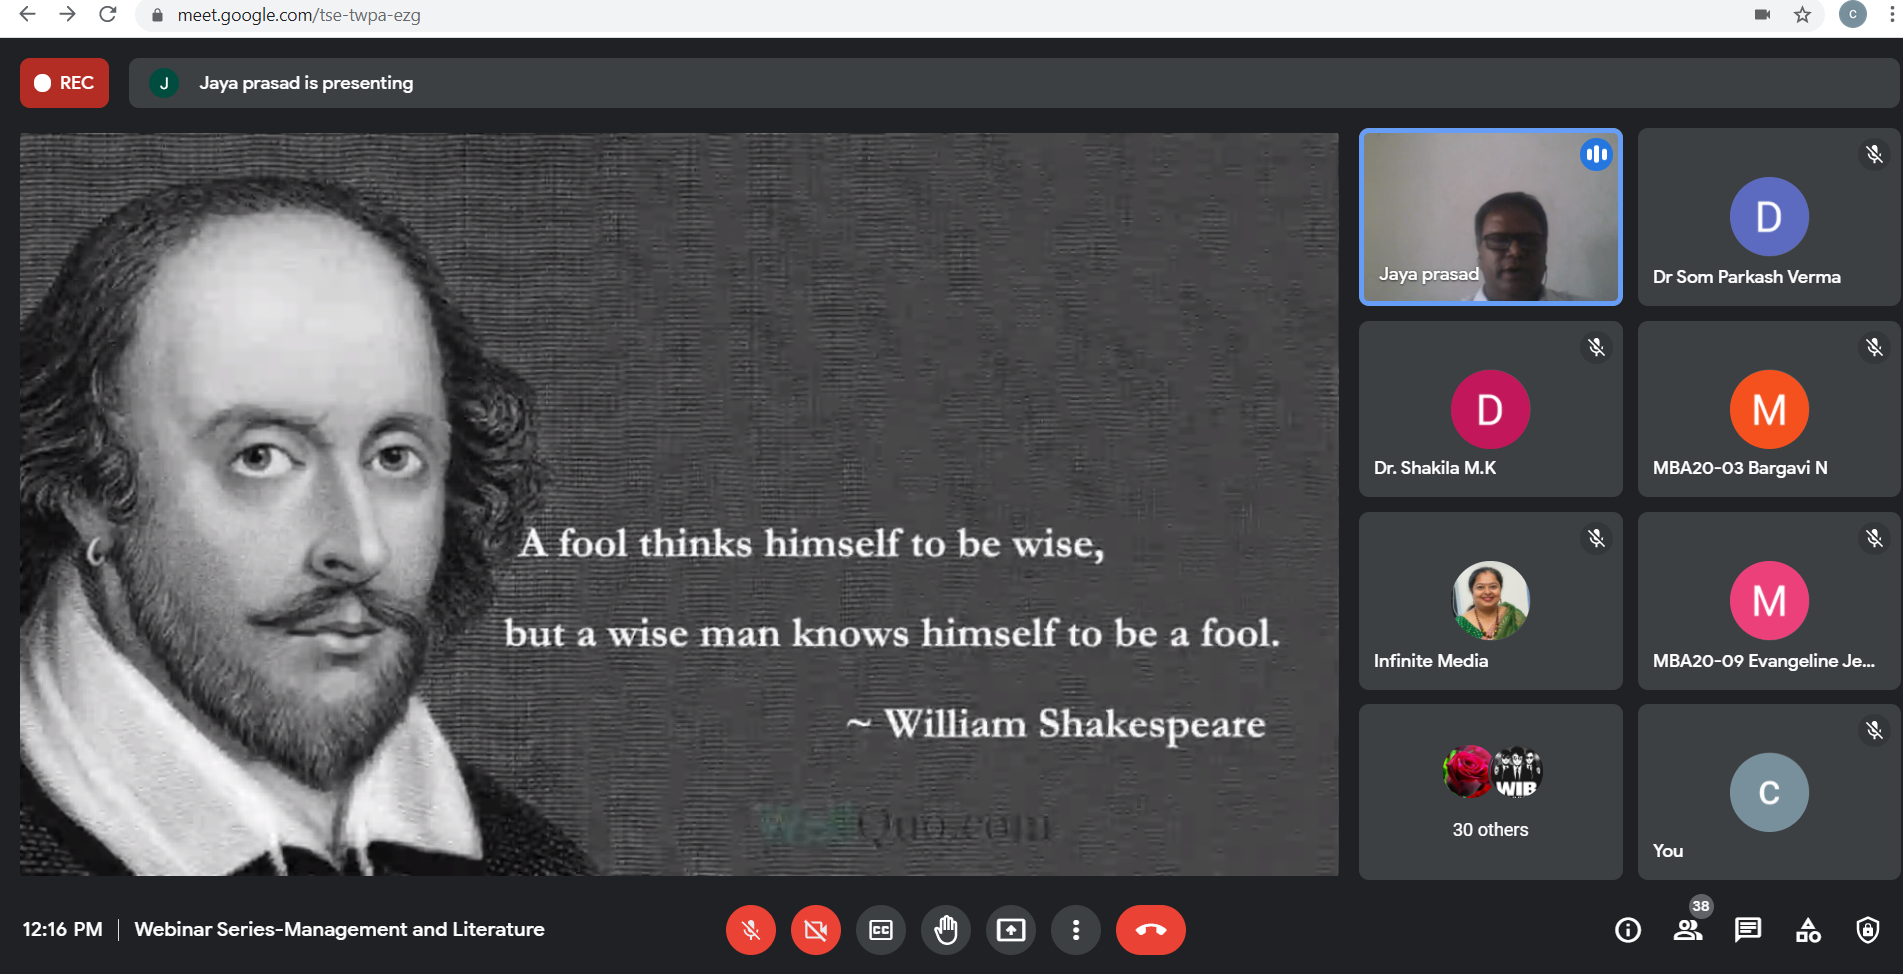Click 'Jaya prasad is presenting' banner
Screen dimensions: 1903x974
(1014, 83)
